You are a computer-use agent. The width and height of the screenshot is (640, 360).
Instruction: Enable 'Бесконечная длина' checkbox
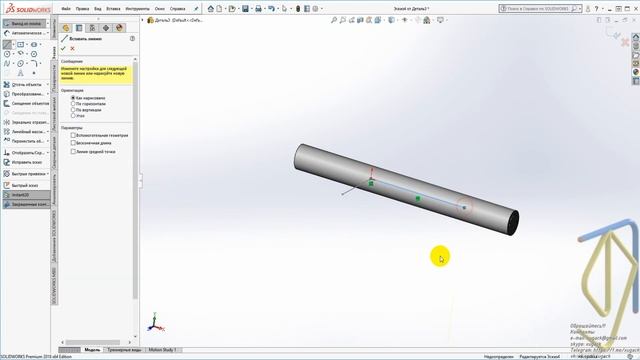pos(73,143)
